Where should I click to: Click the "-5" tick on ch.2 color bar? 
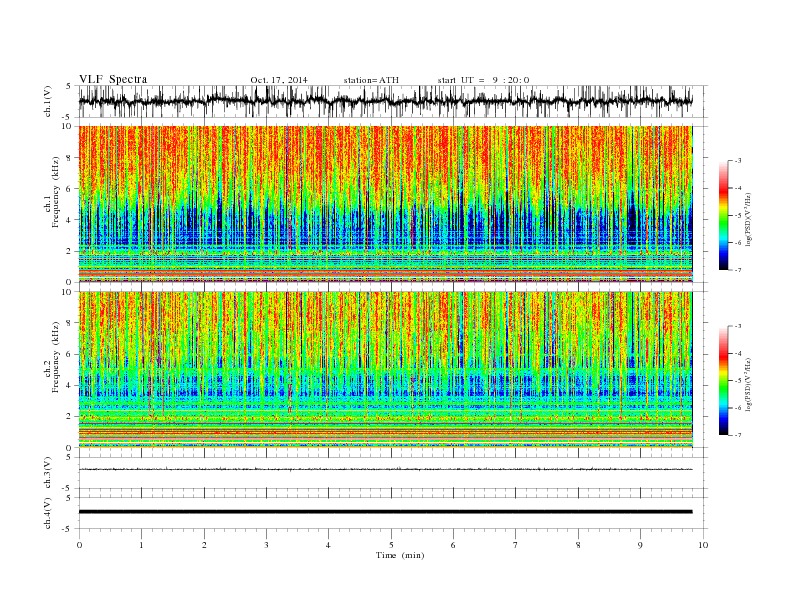point(737,380)
